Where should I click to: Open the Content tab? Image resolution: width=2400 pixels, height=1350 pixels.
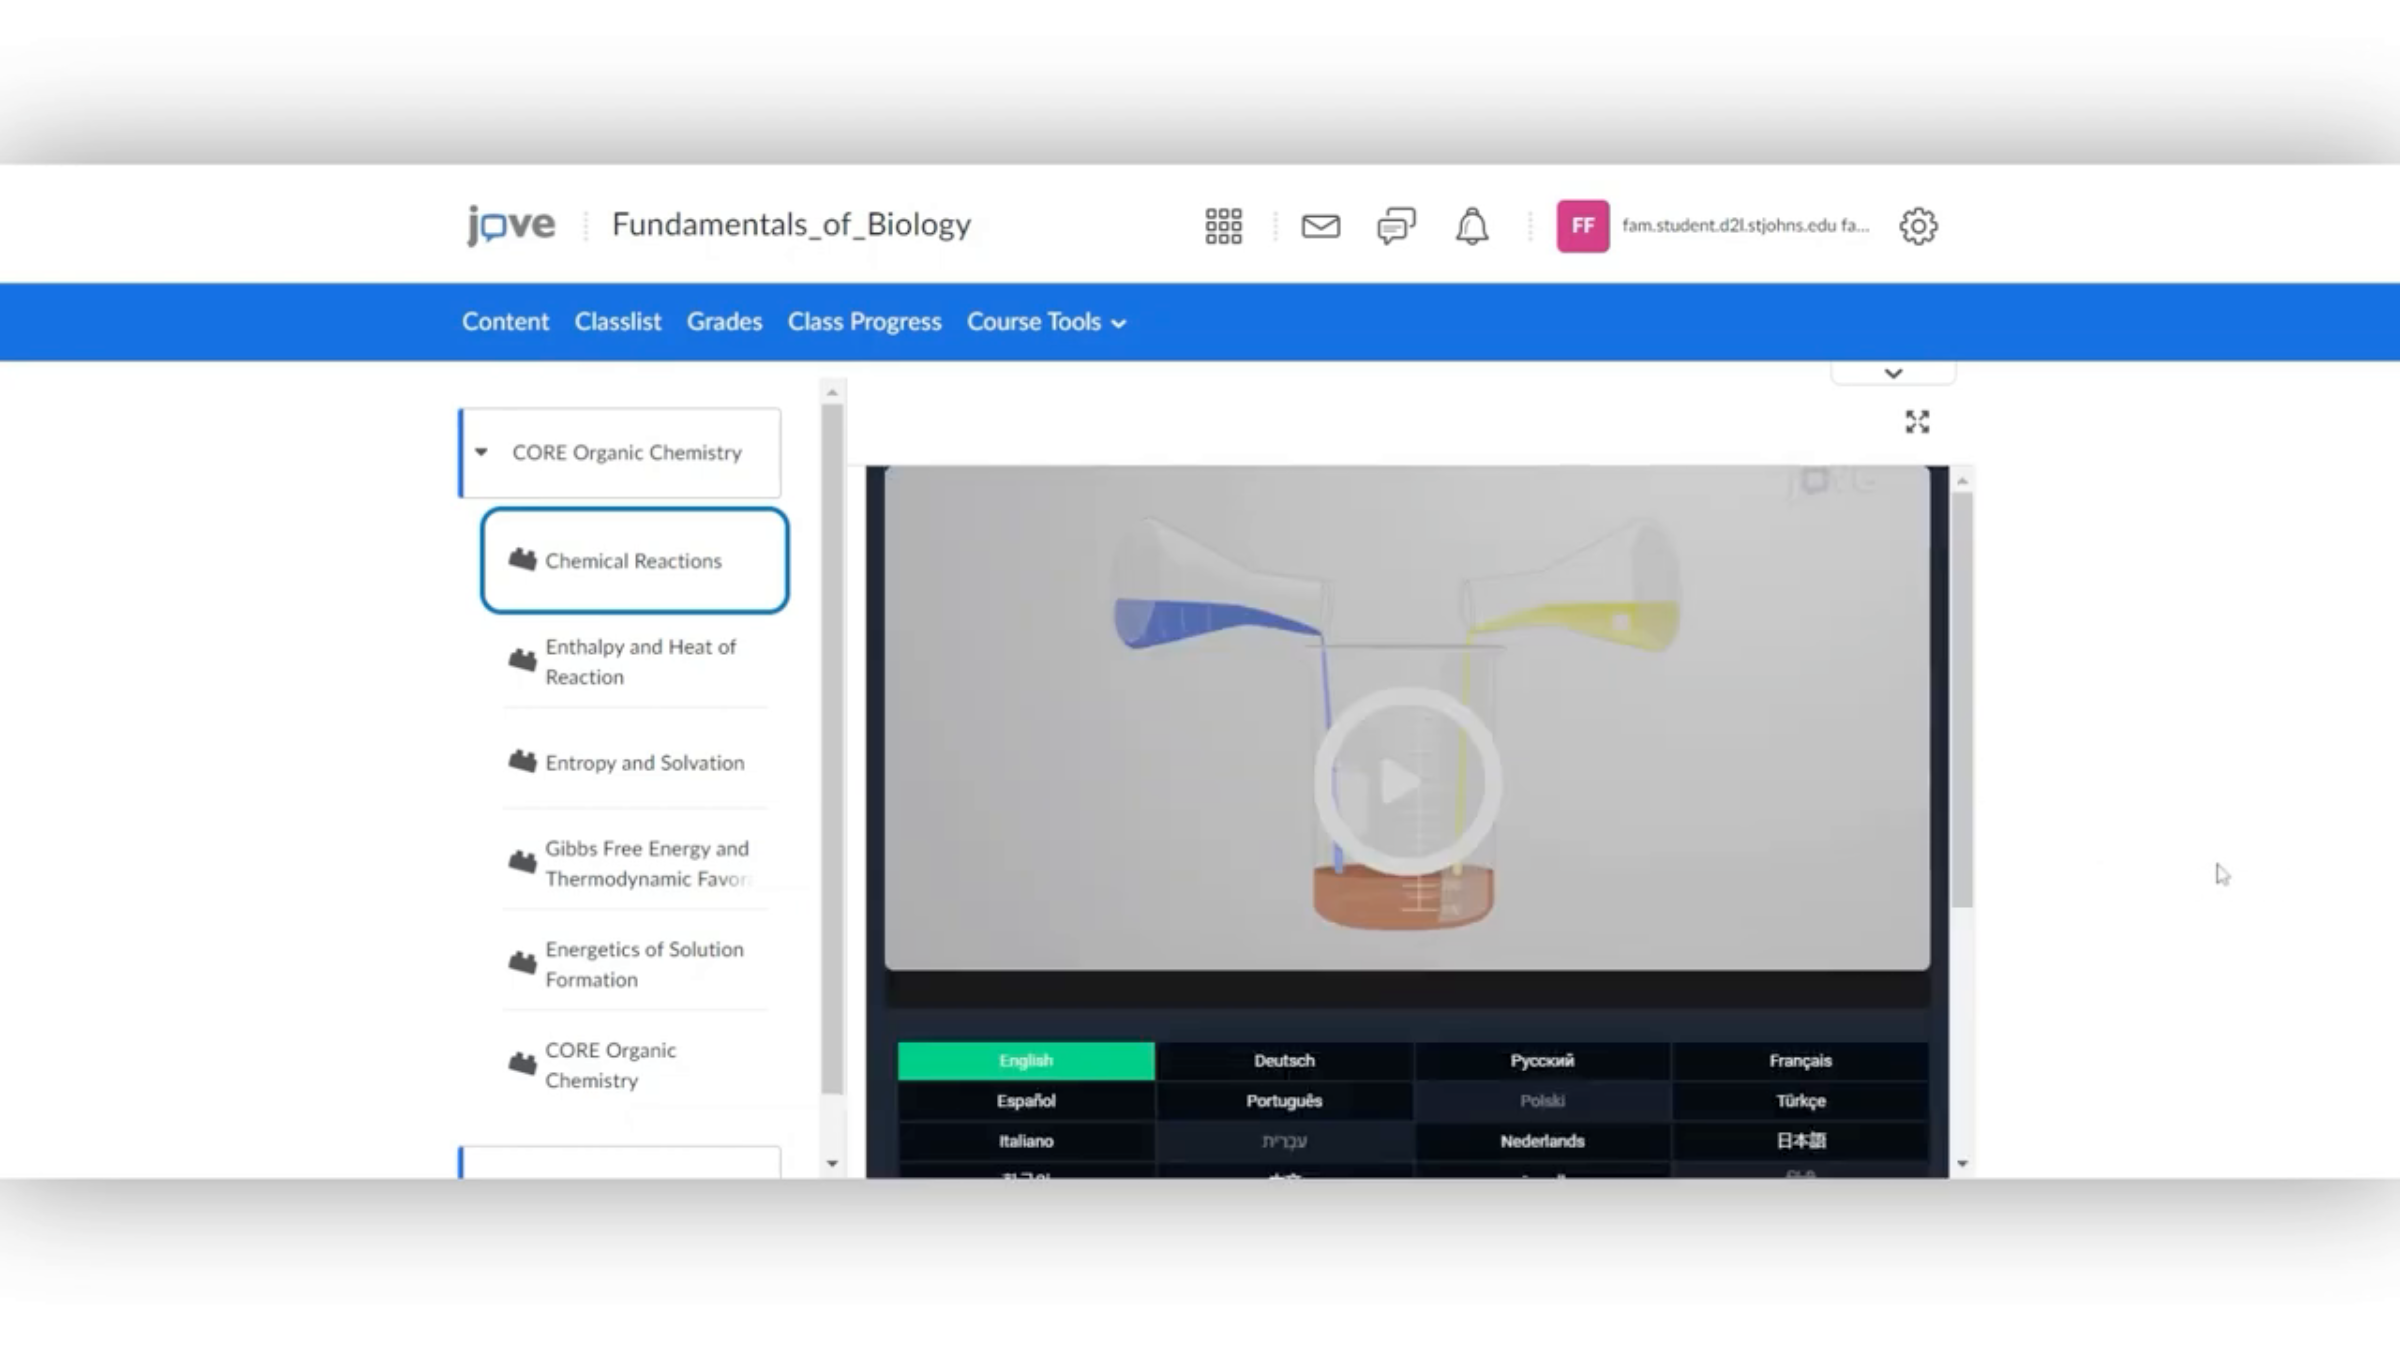(505, 322)
